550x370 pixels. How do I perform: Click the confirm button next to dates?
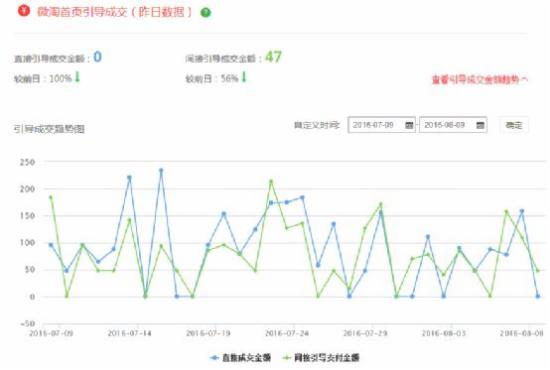click(514, 125)
